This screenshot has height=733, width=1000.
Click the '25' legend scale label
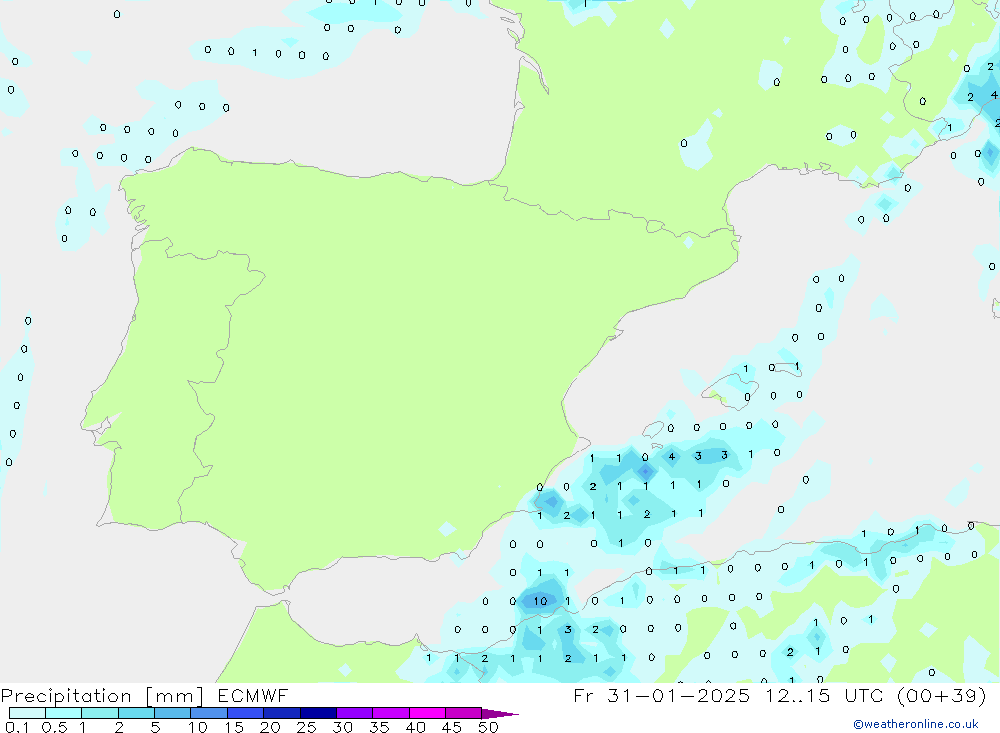[x=306, y=727]
